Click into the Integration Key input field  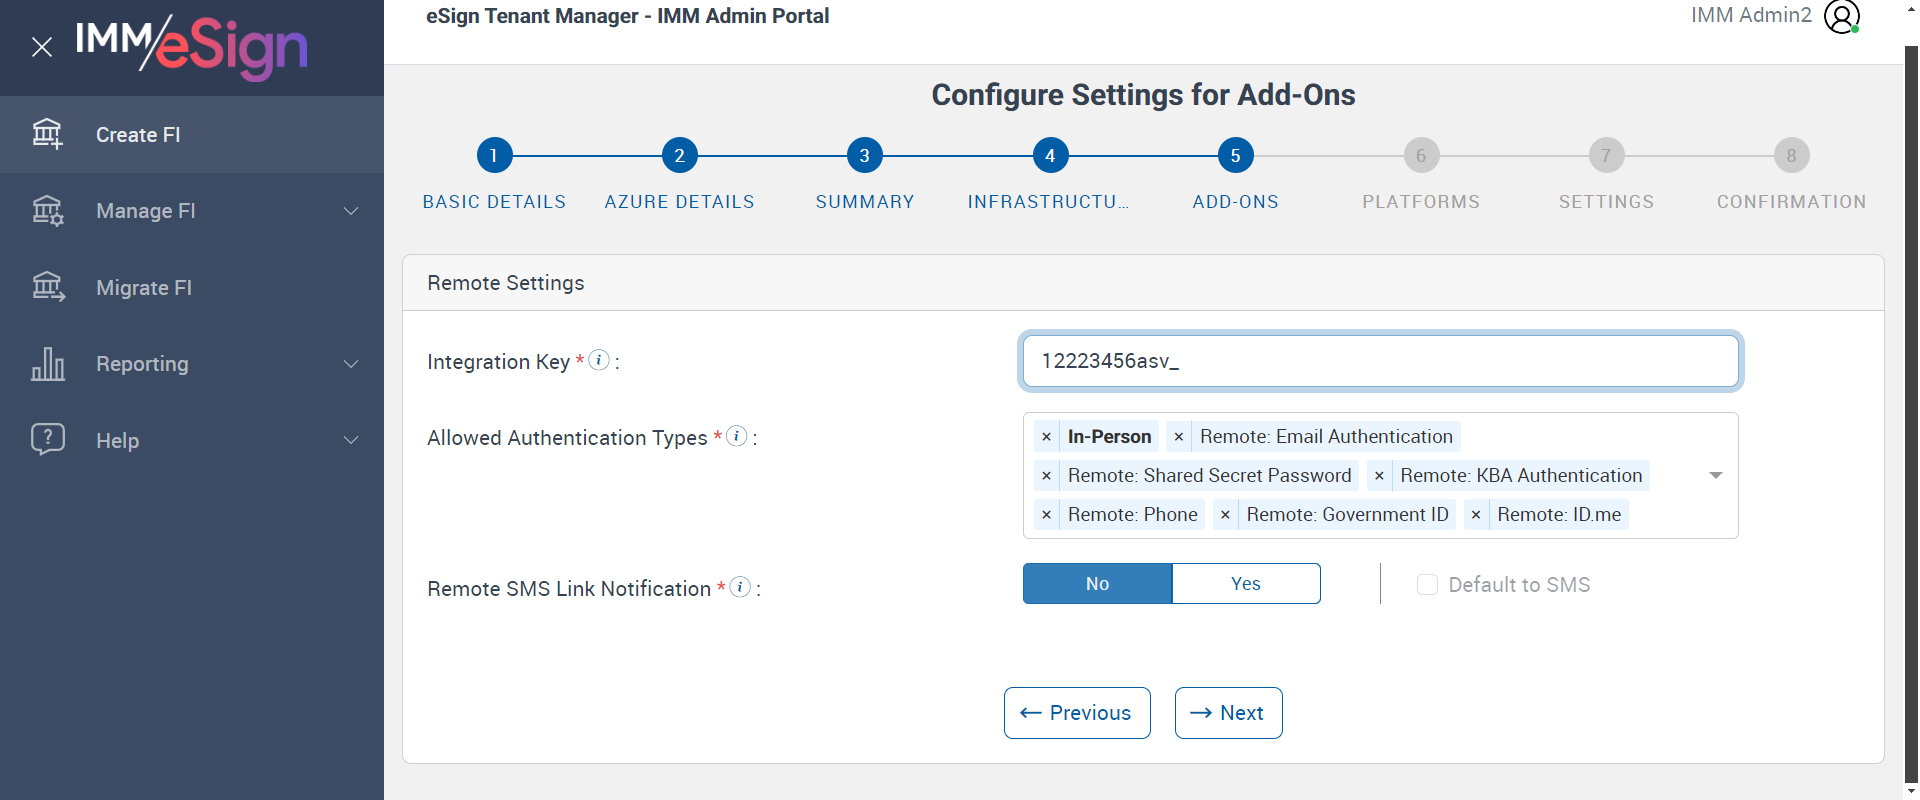click(1380, 361)
